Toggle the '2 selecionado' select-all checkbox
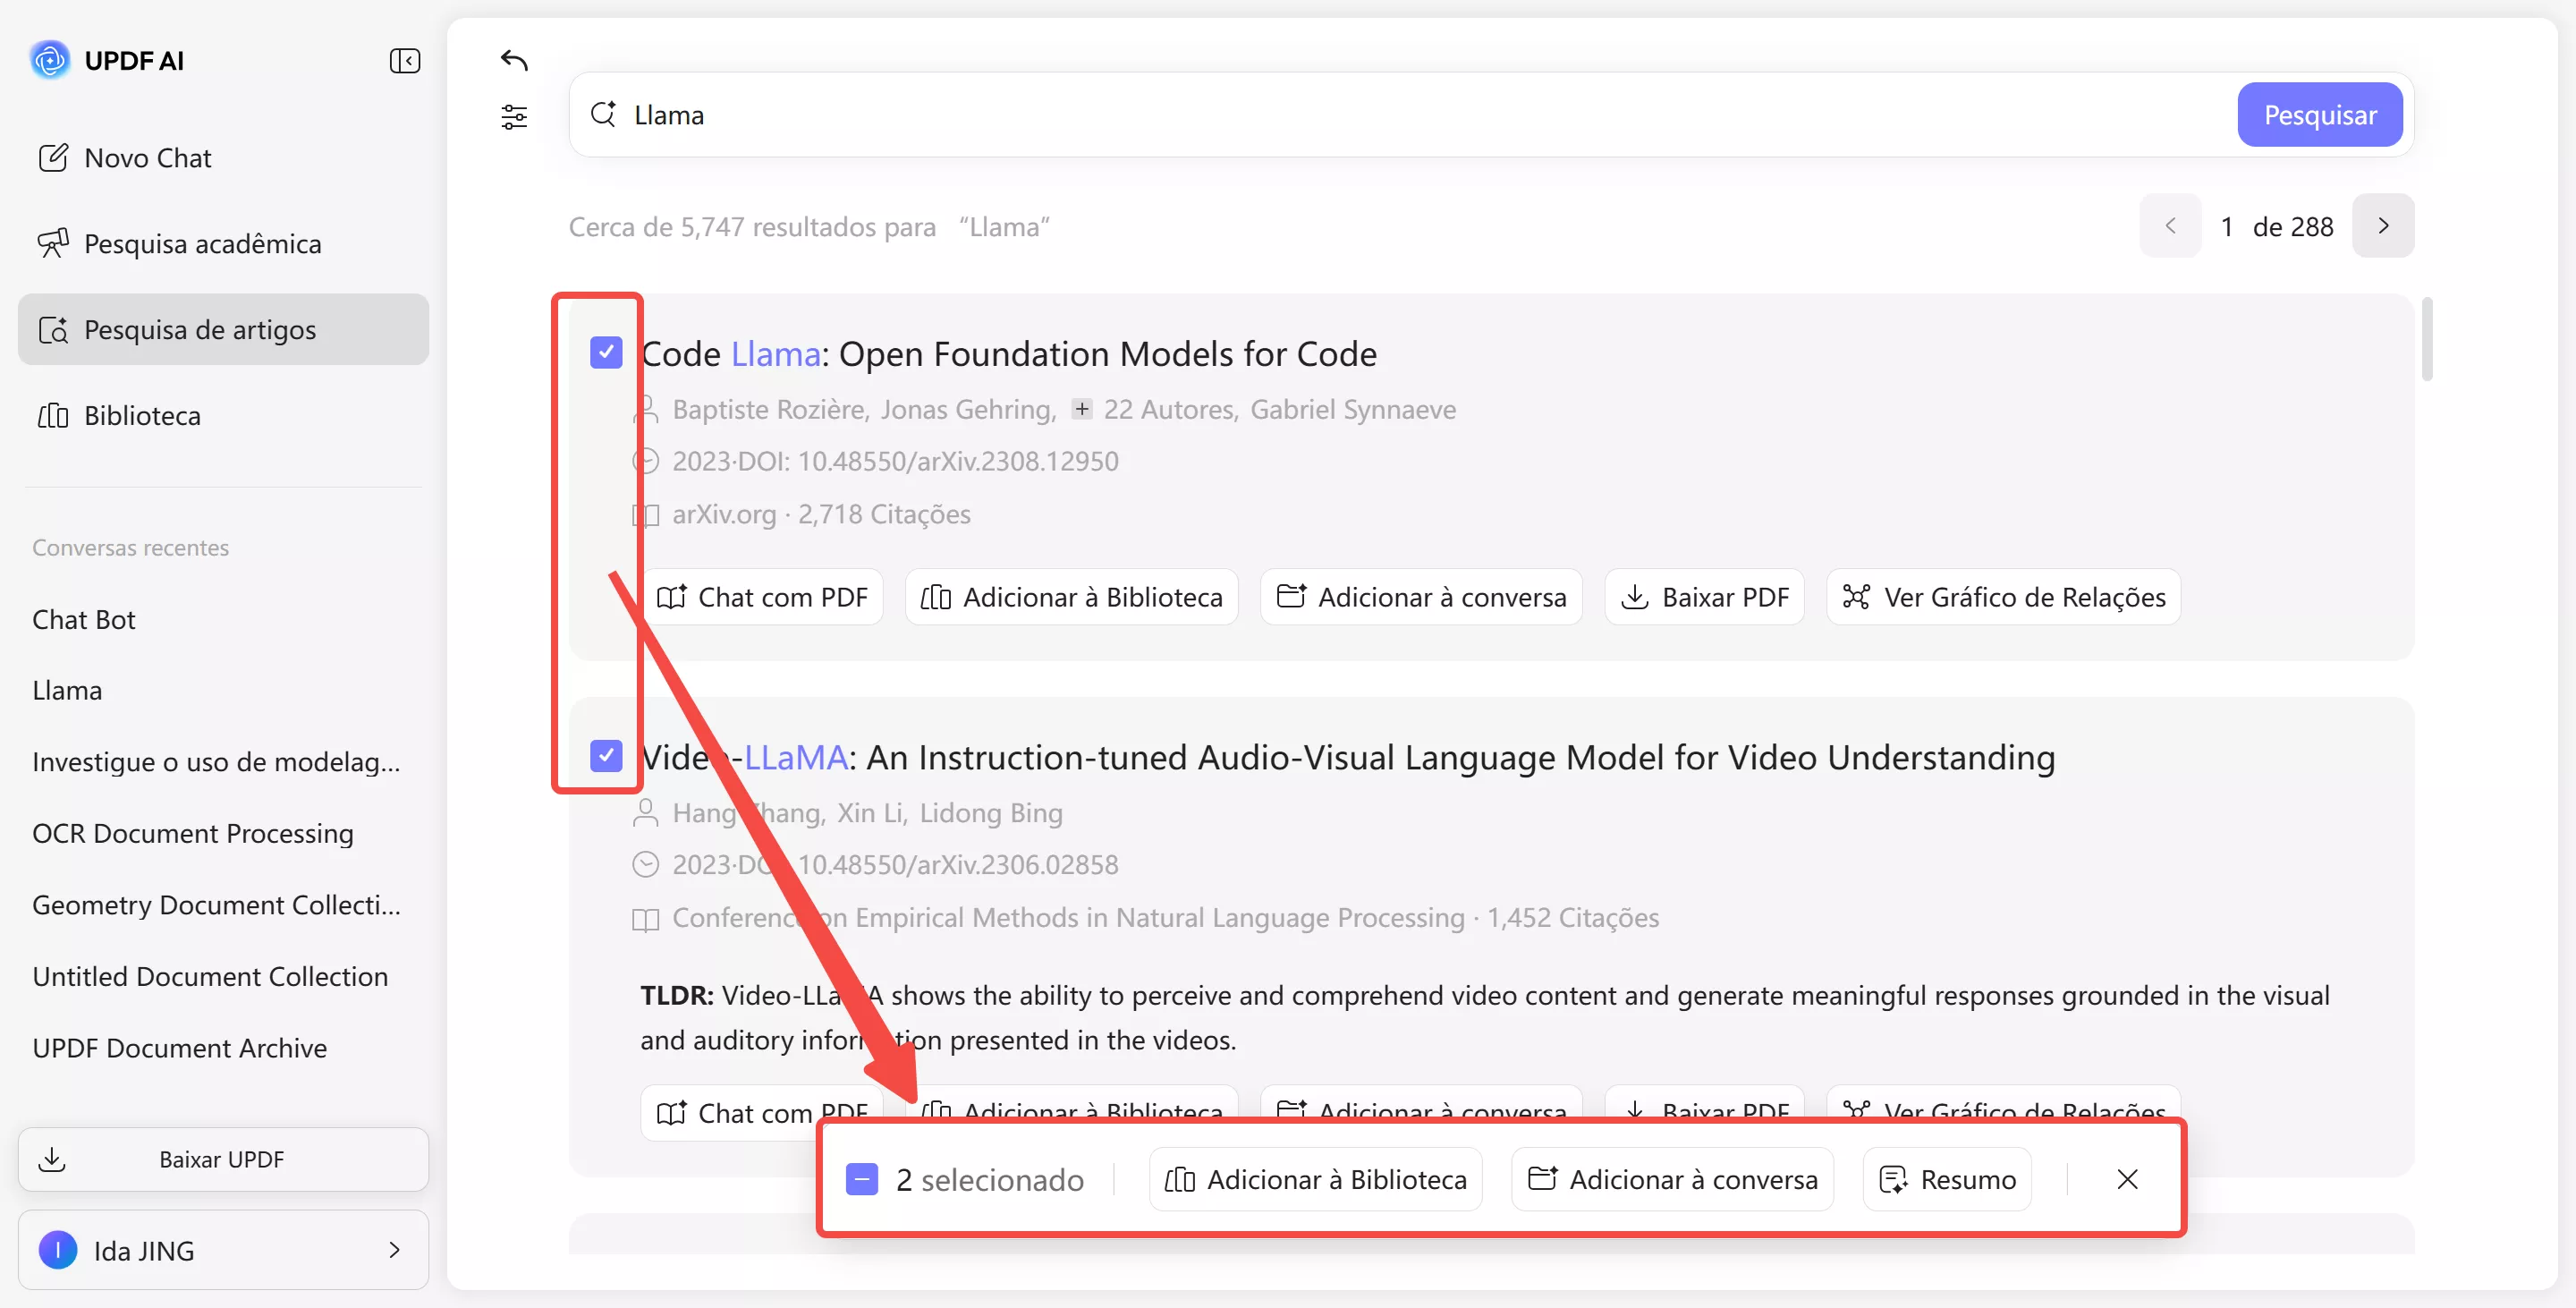 862,1179
